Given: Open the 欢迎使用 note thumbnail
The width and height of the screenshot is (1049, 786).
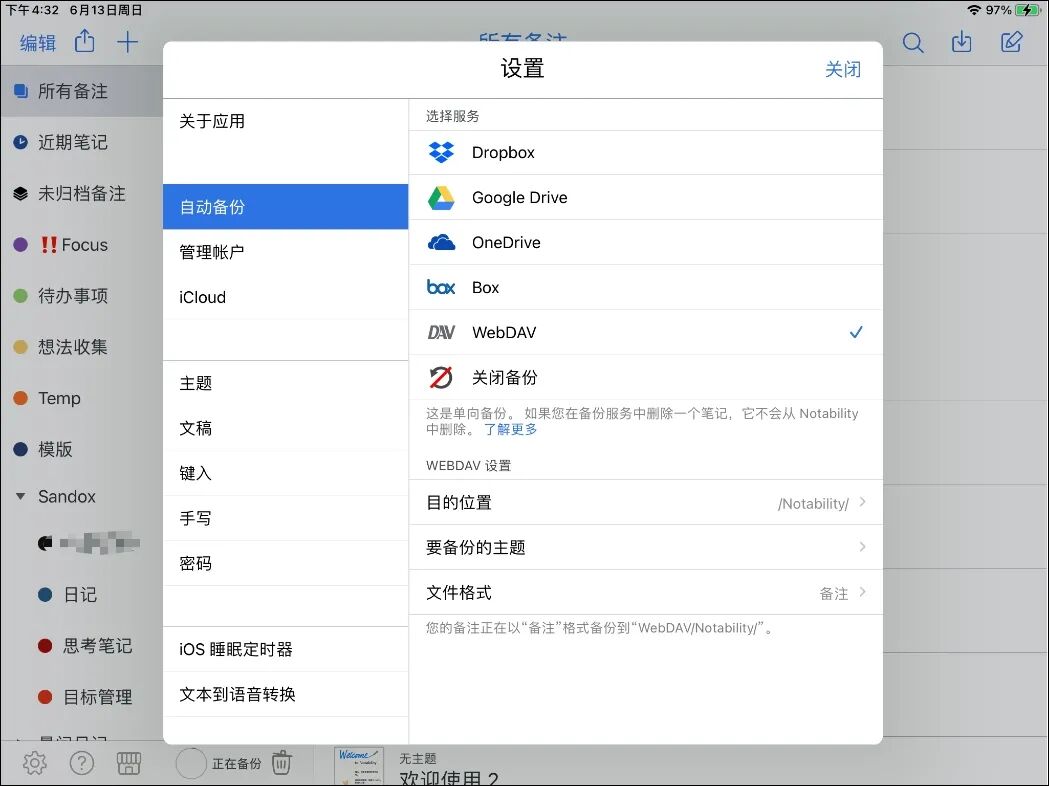Looking at the screenshot, I should [x=359, y=766].
